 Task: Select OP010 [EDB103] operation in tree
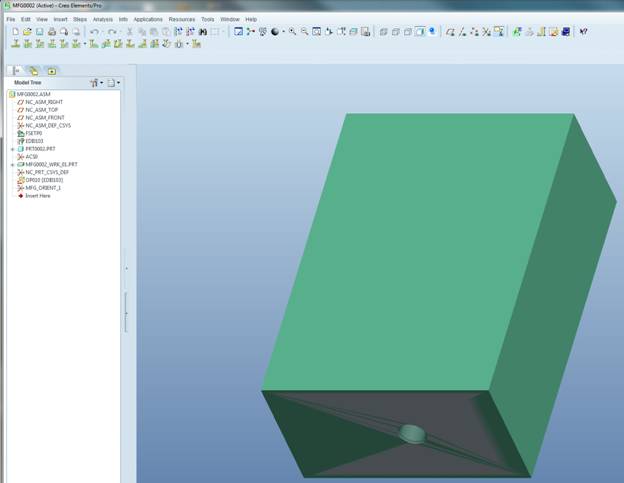(44, 180)
